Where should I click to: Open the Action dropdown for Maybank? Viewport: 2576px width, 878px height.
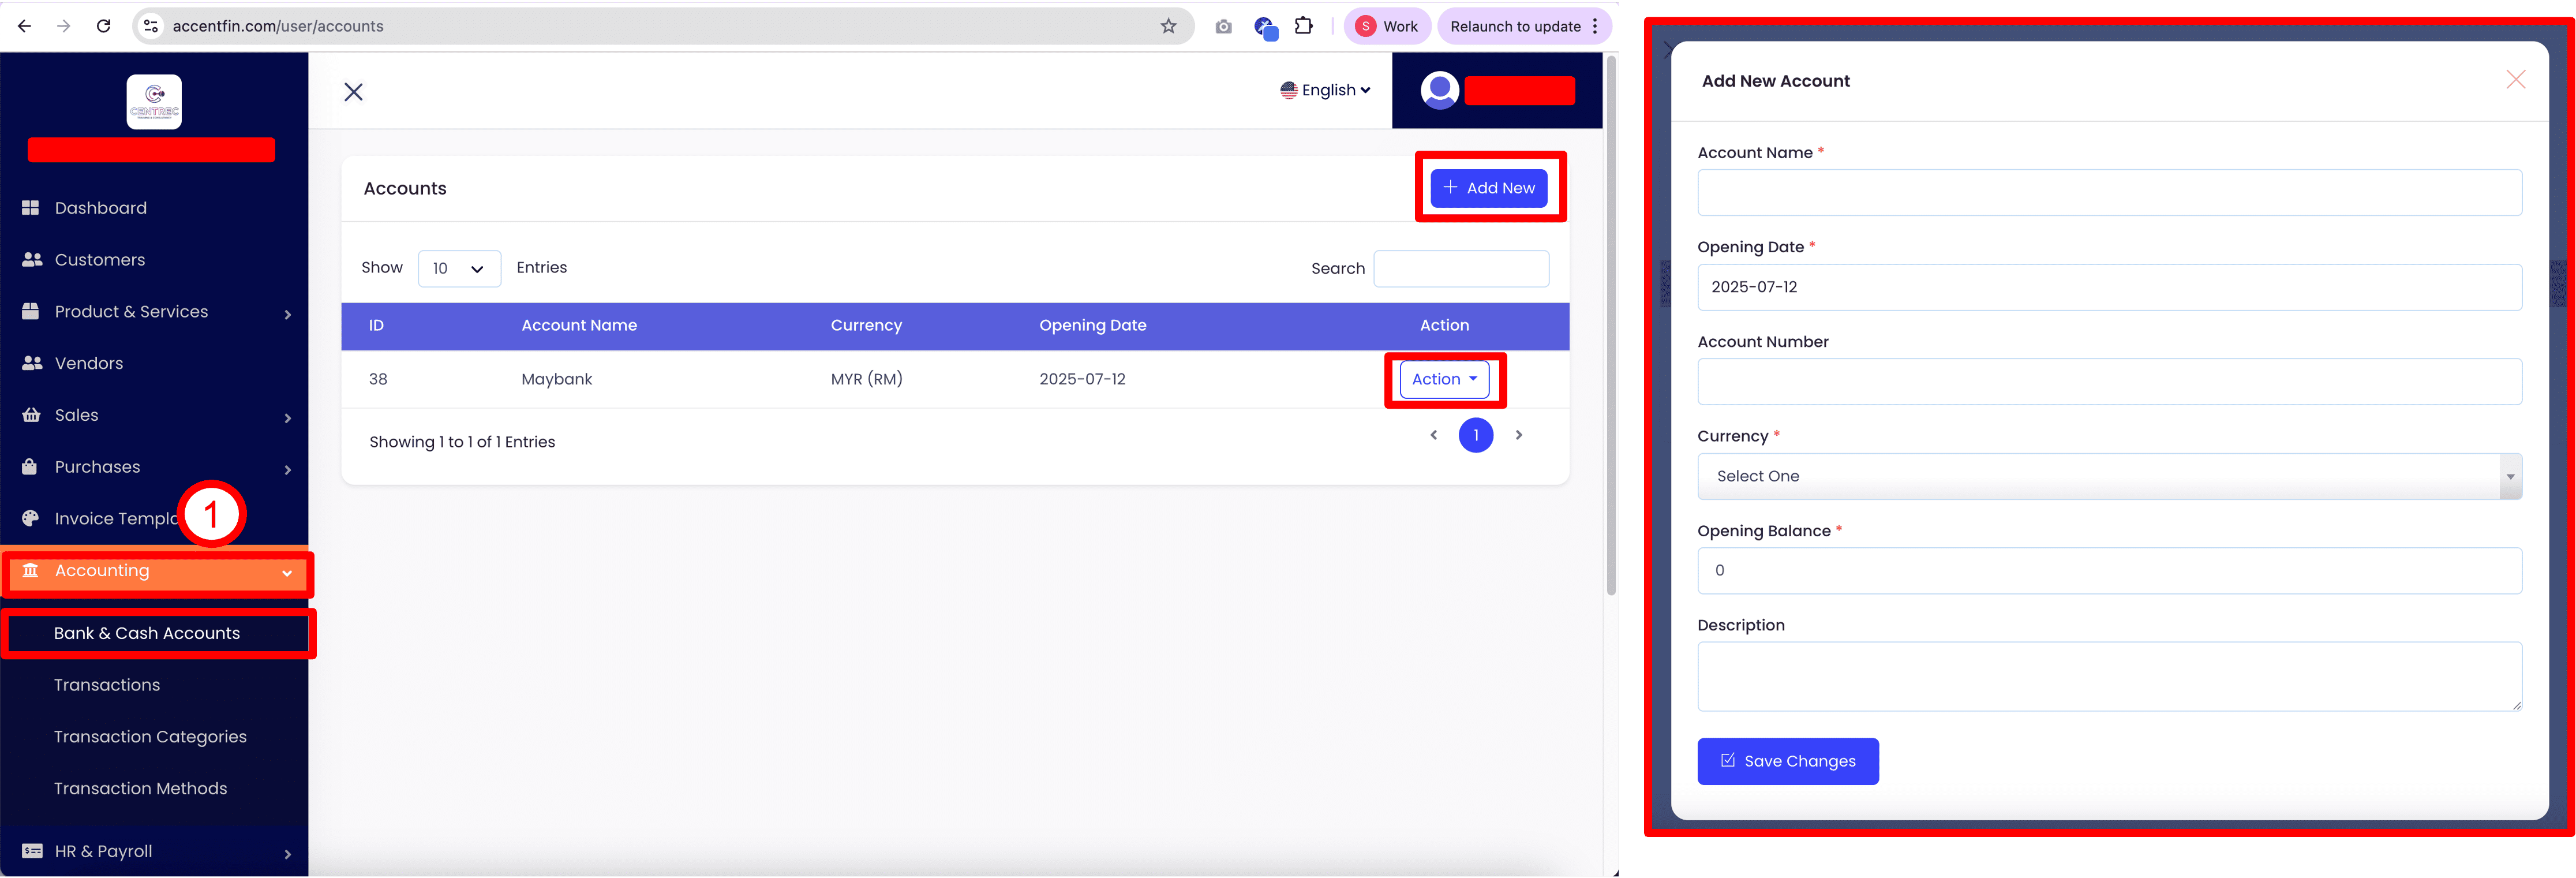point(1444,379)
